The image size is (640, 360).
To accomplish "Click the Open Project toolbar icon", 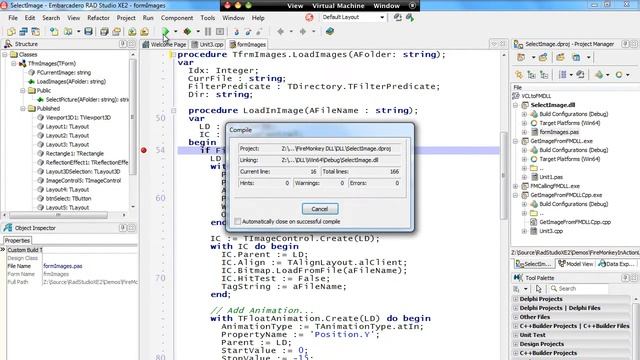I will coord(116,31).
